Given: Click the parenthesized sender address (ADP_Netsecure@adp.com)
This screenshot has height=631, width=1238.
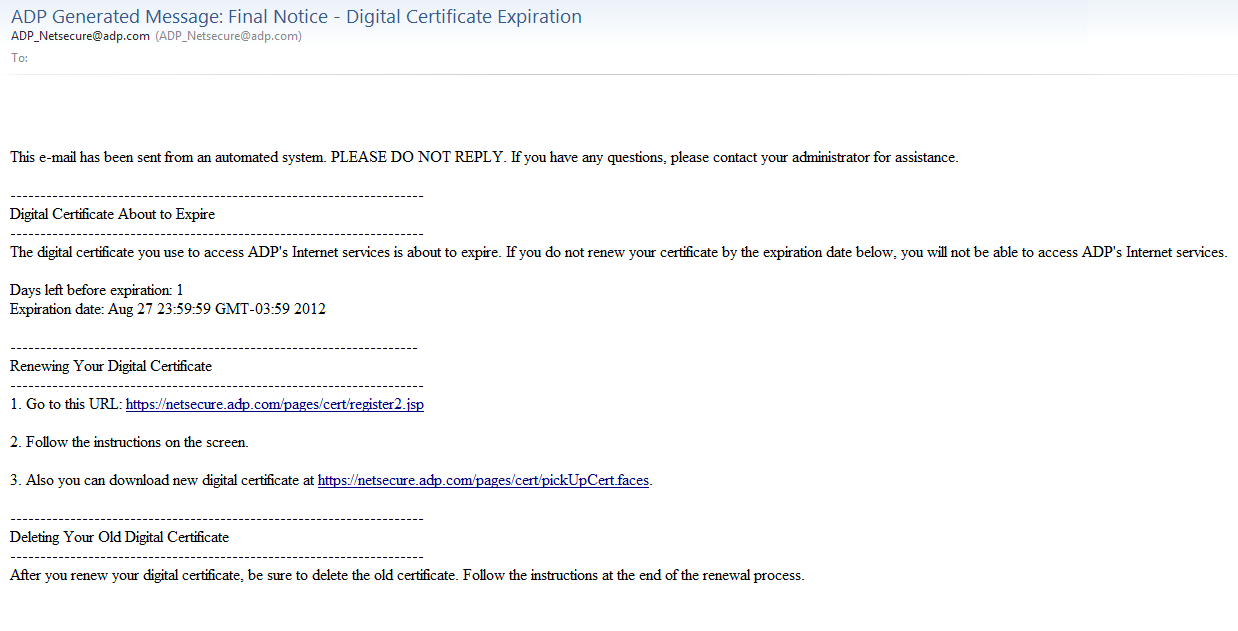Looking at the screenshot, I should click(228, 36).
